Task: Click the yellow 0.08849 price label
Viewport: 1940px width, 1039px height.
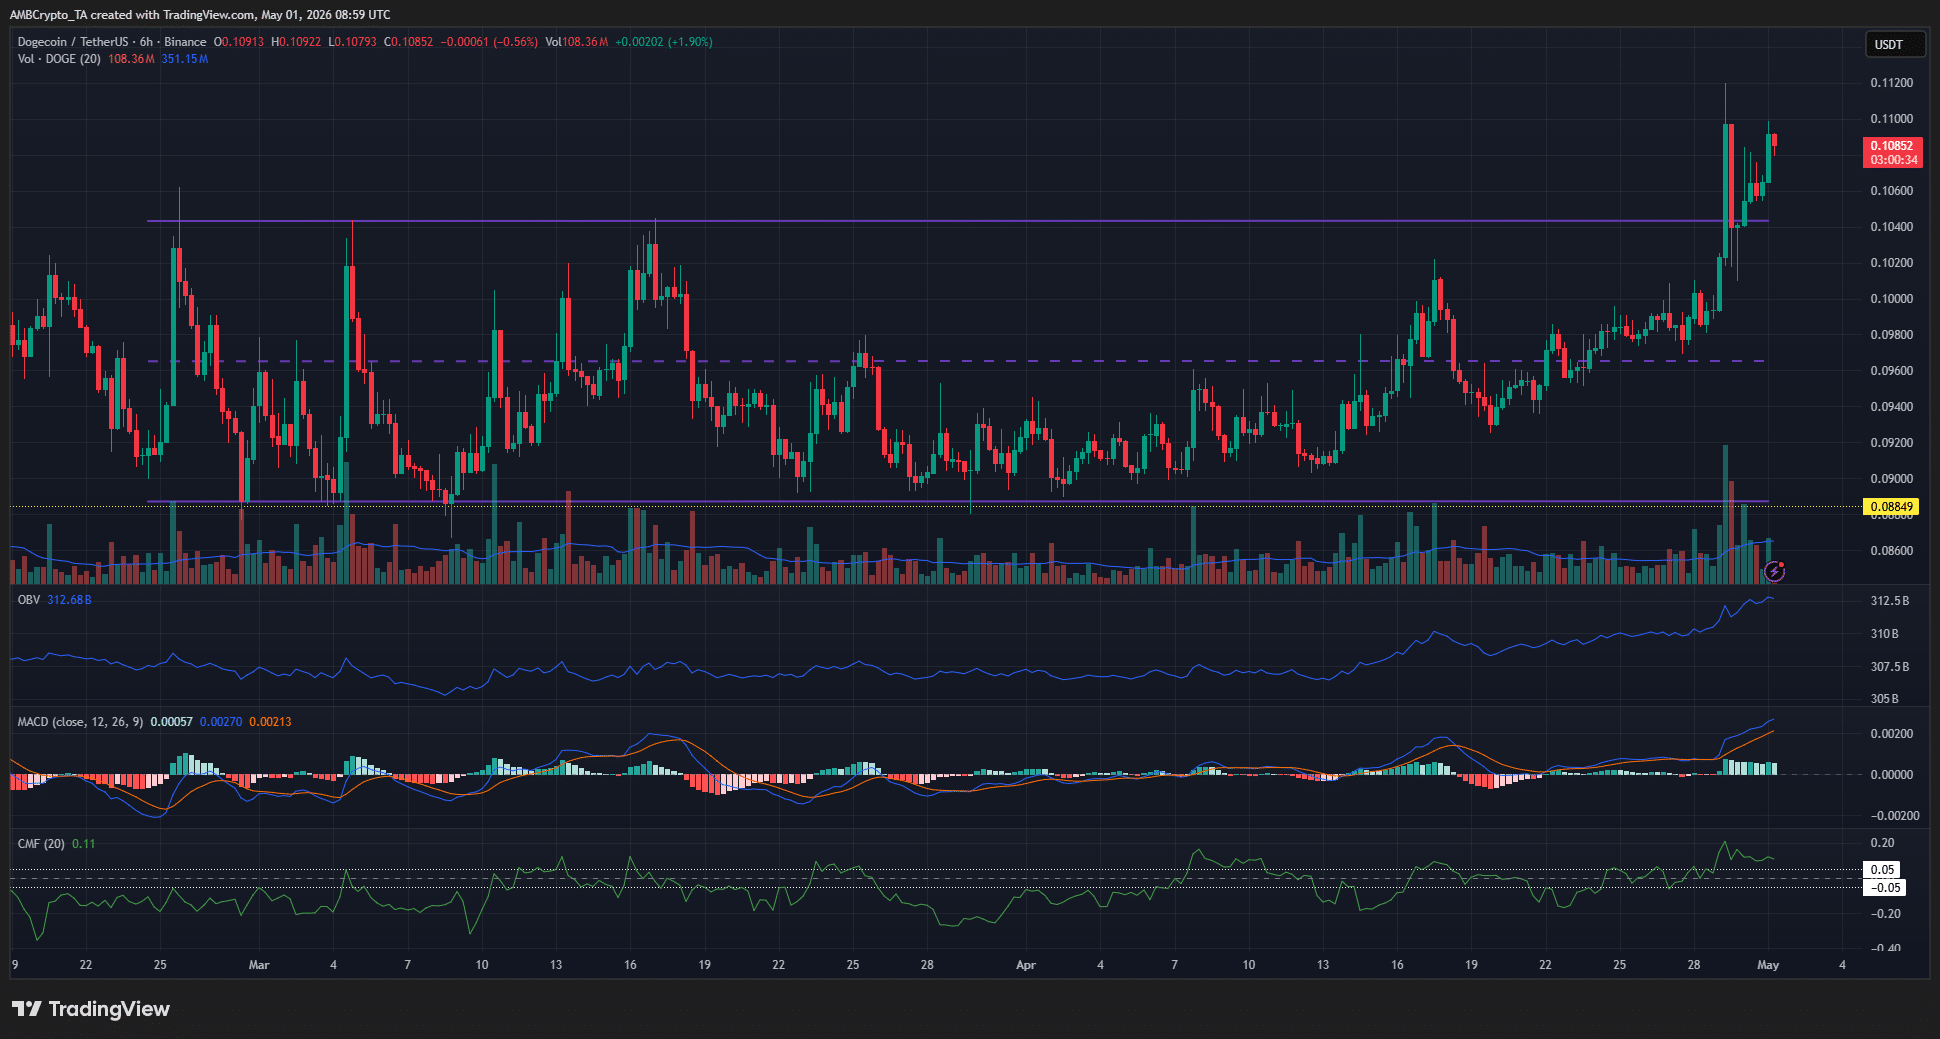Action: point(1892,507)
